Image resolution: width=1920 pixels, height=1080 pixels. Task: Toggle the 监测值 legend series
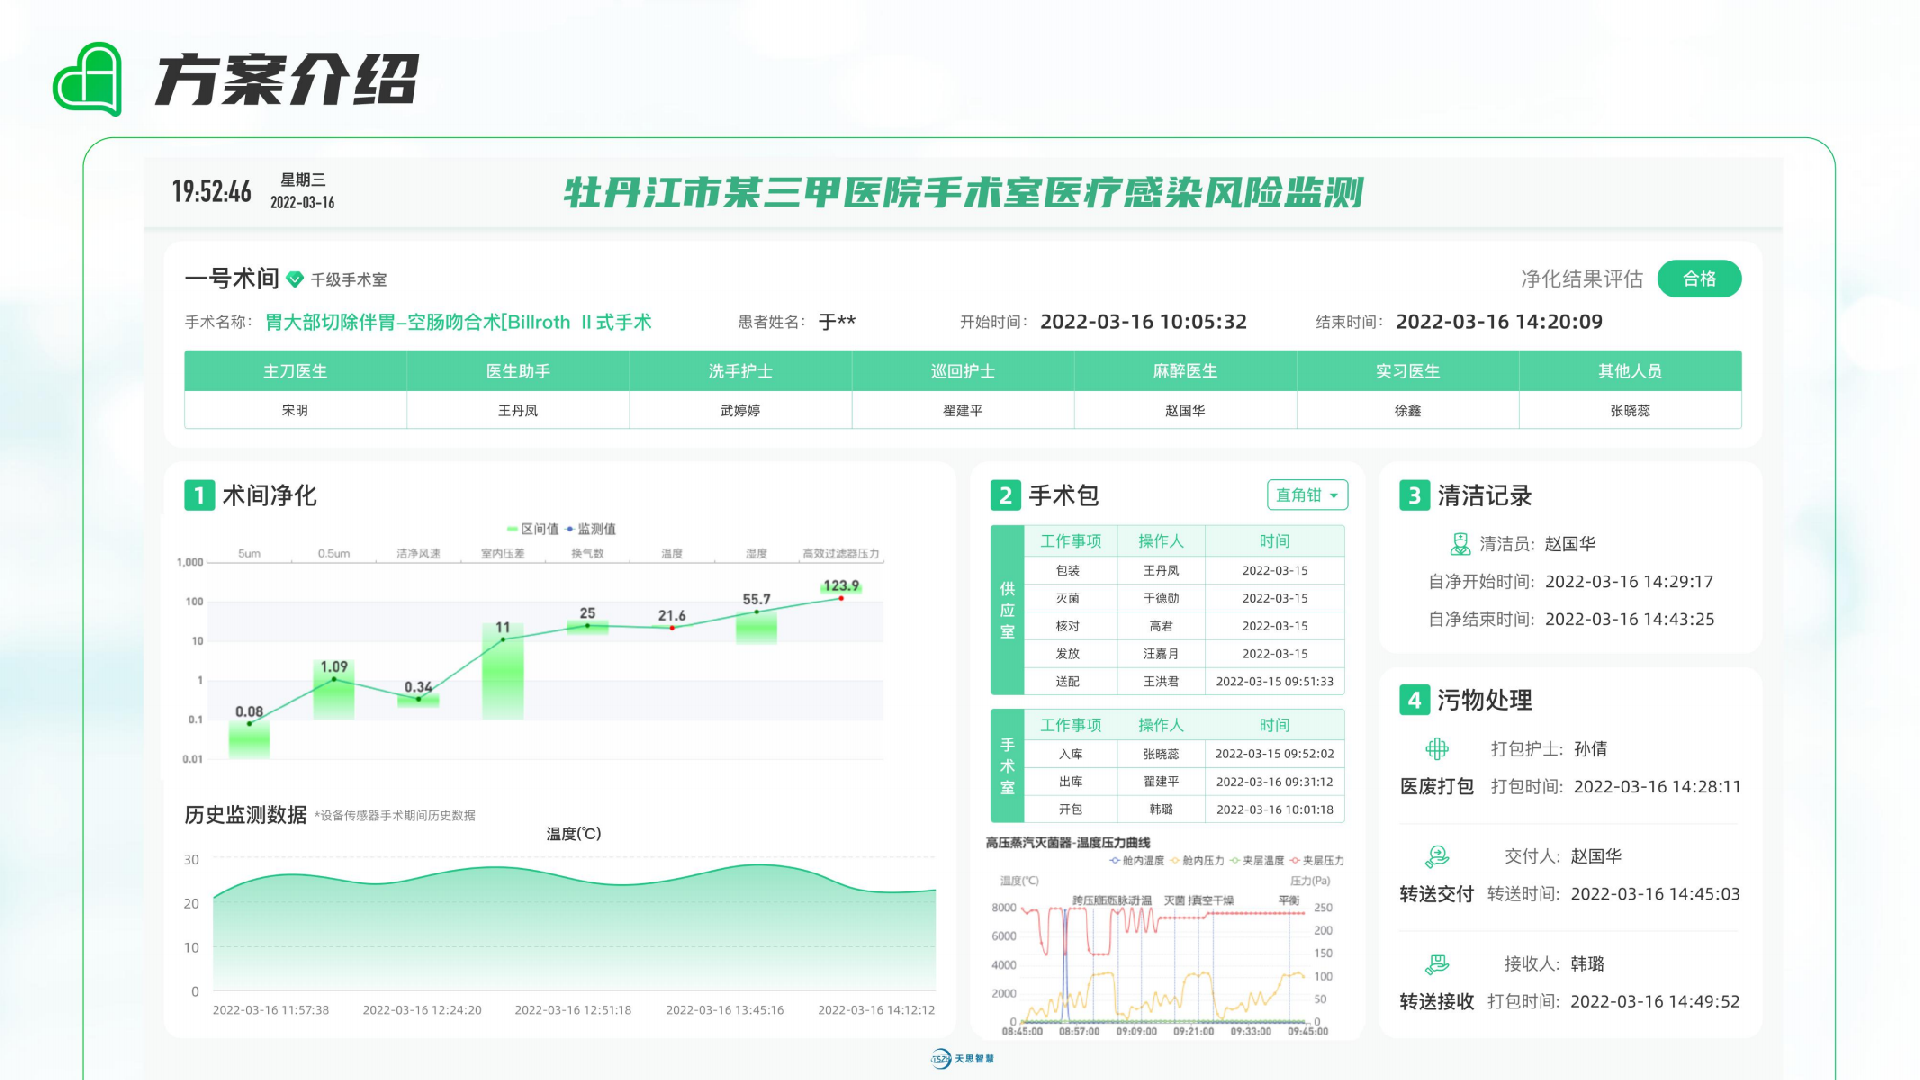point(591,529)
